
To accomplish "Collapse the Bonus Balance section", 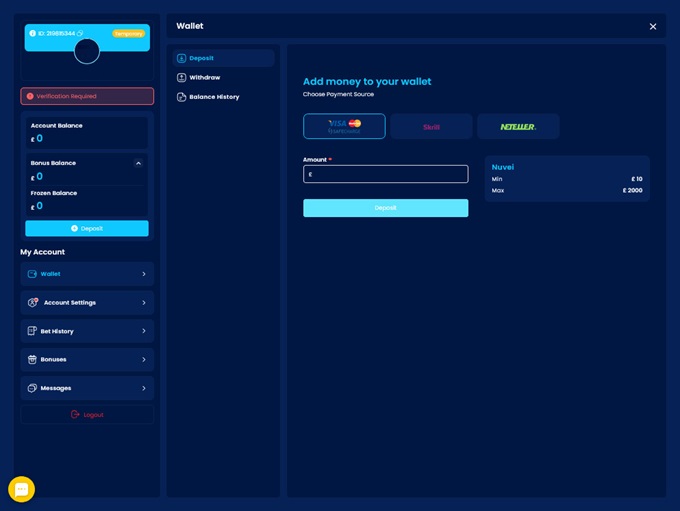I will tap(138, 163).
